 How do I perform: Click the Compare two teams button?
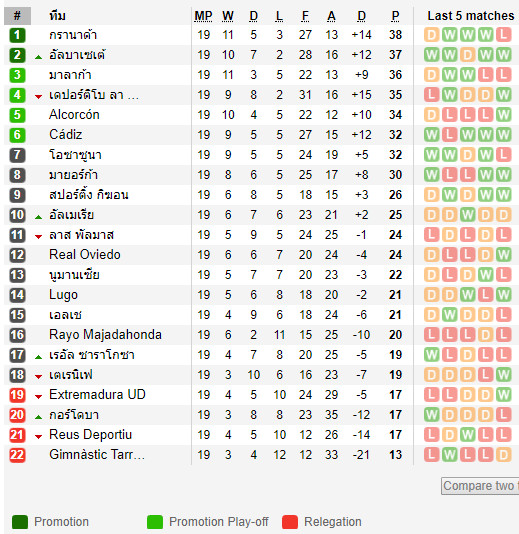(x=480, y=486)
